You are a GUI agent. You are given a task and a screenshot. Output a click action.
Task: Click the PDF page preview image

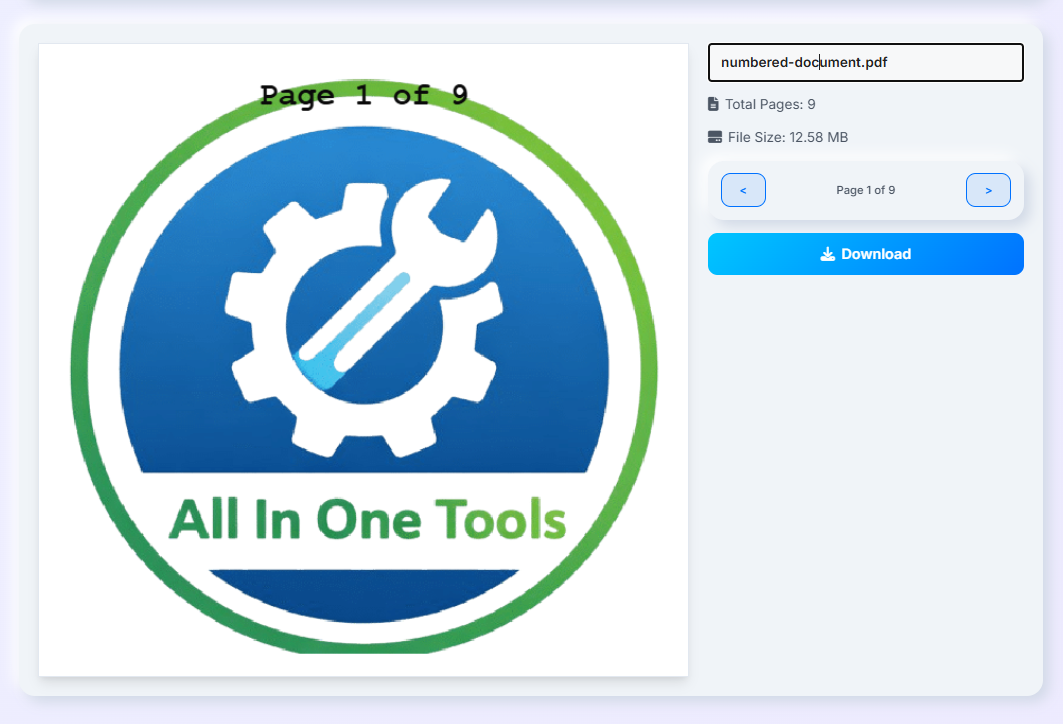click(363, 360)
